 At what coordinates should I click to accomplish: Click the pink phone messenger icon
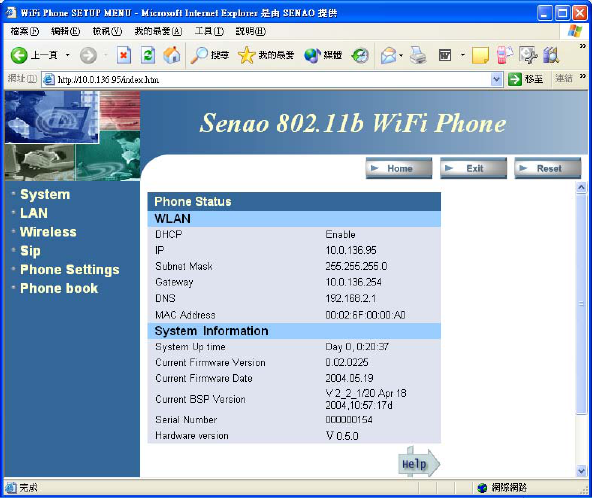click(504, 56)
